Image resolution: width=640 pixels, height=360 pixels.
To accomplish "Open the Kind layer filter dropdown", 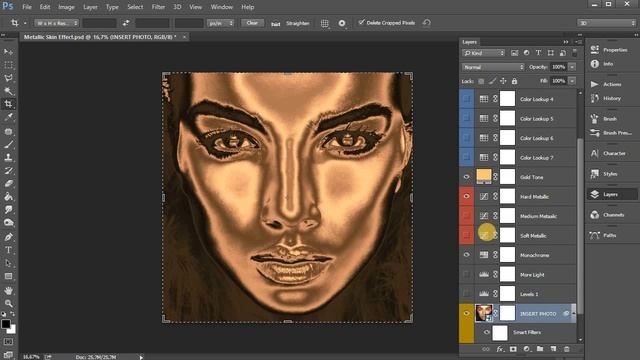I will (484, 53).
